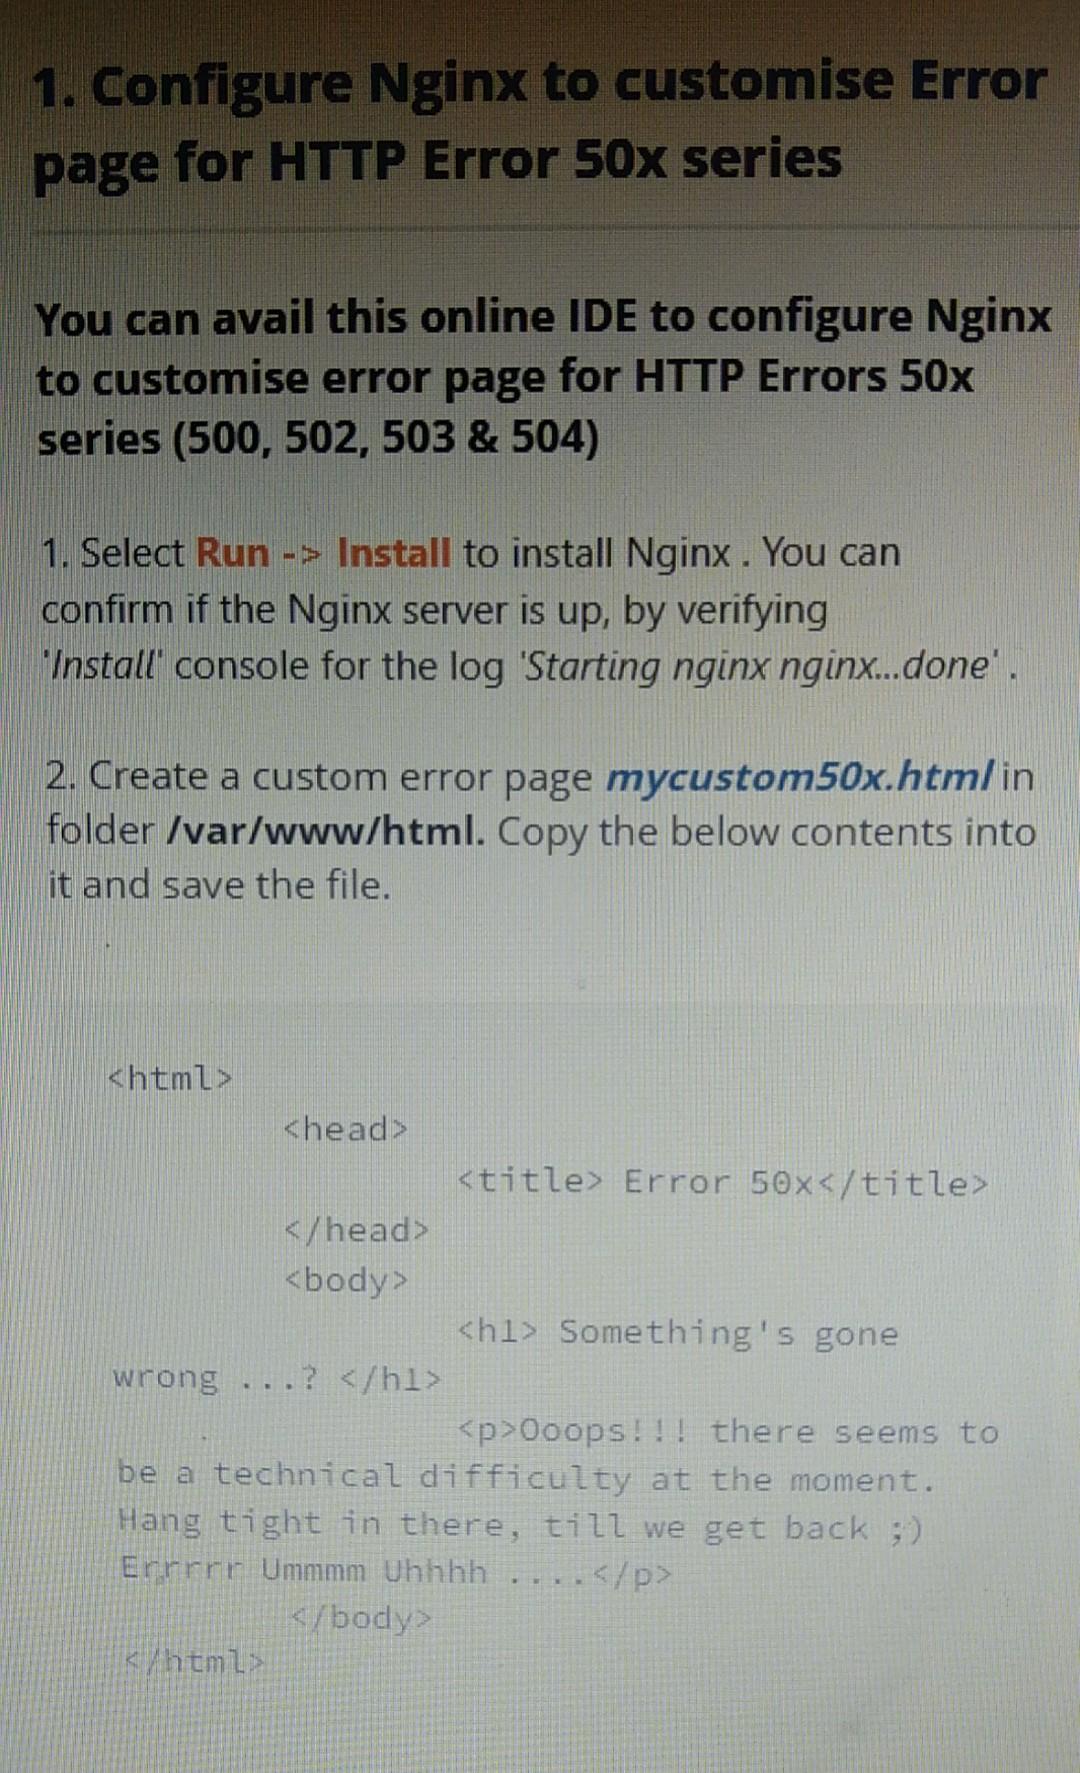This screenshot has height=1773, width=1080.
Task: Click the orange "Install" text
Action: click(x=394, y=553)
